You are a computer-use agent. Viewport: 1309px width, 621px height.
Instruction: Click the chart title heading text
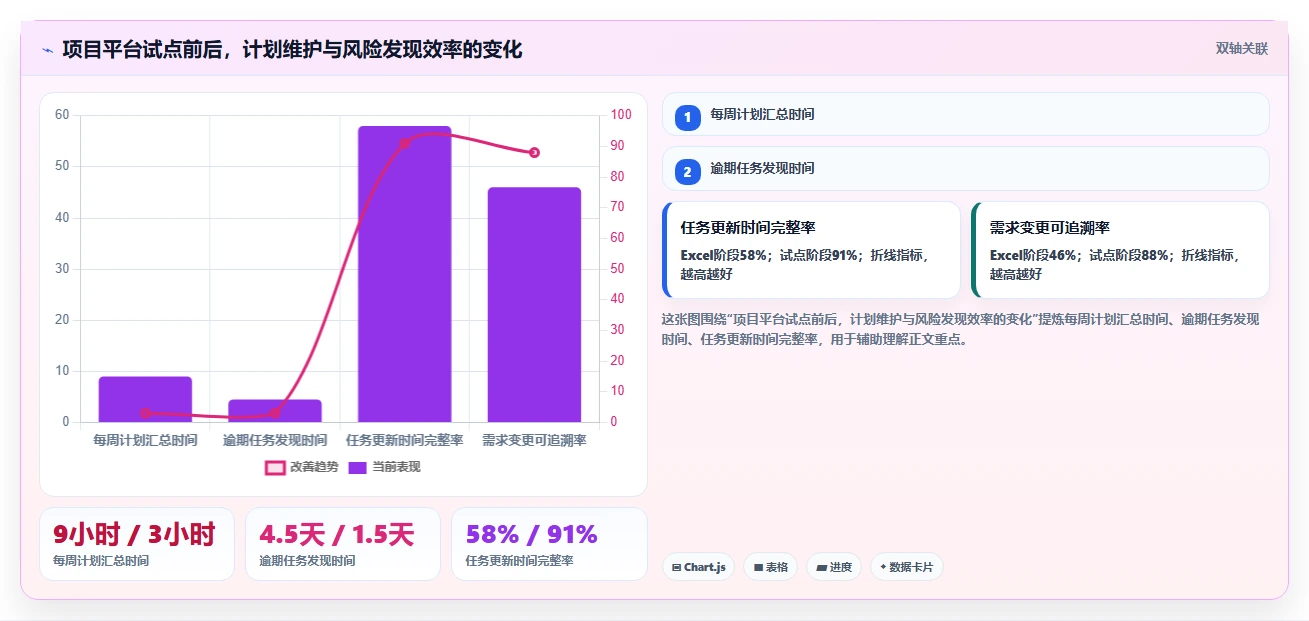(x=292, y=49)
